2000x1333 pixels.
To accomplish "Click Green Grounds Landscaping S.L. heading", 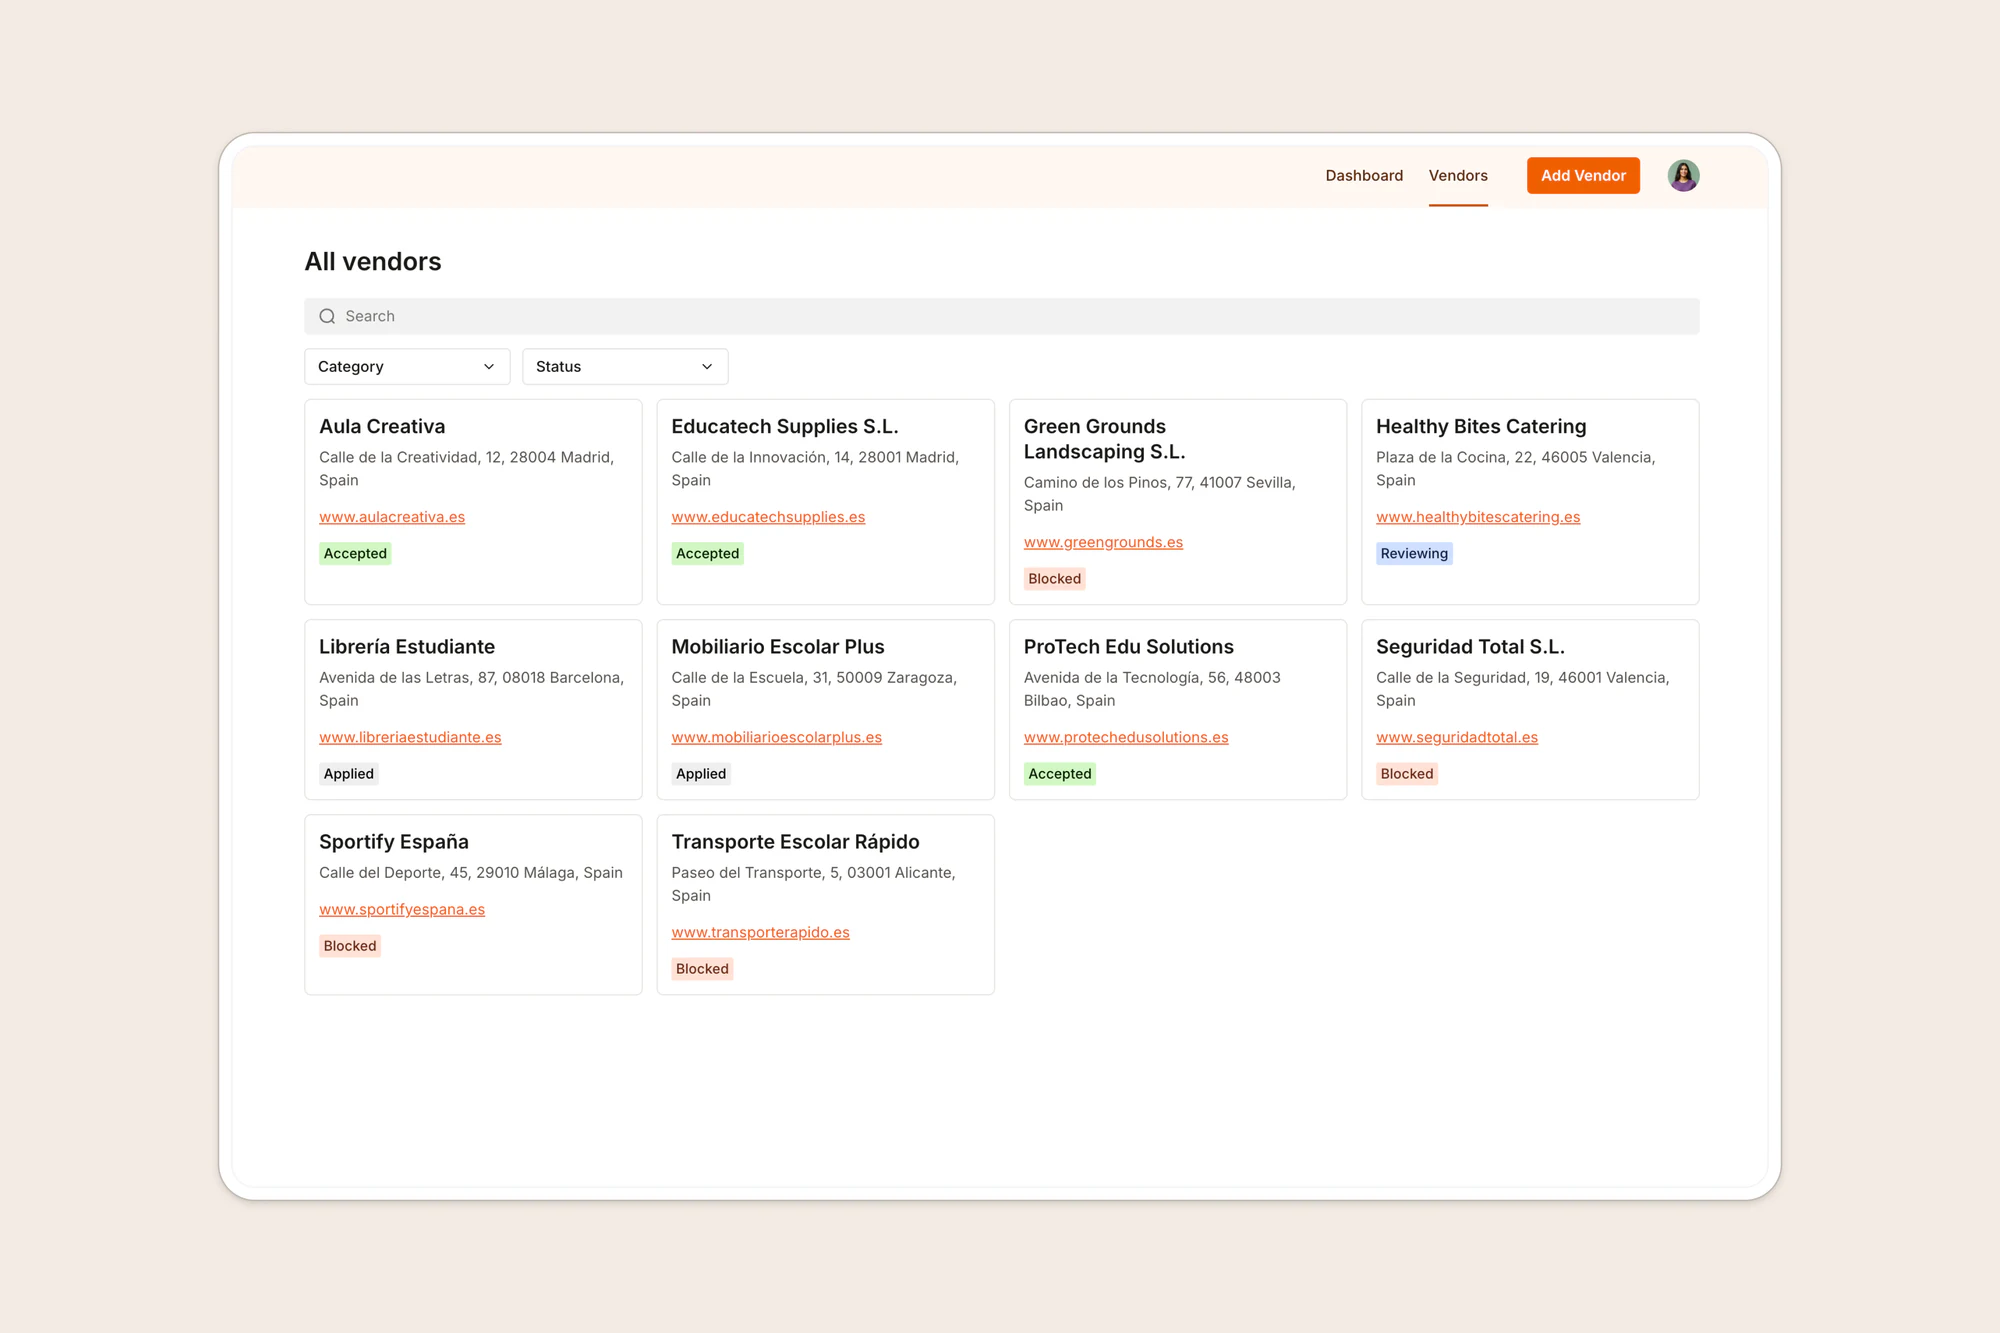I will tap(1104, 439).
